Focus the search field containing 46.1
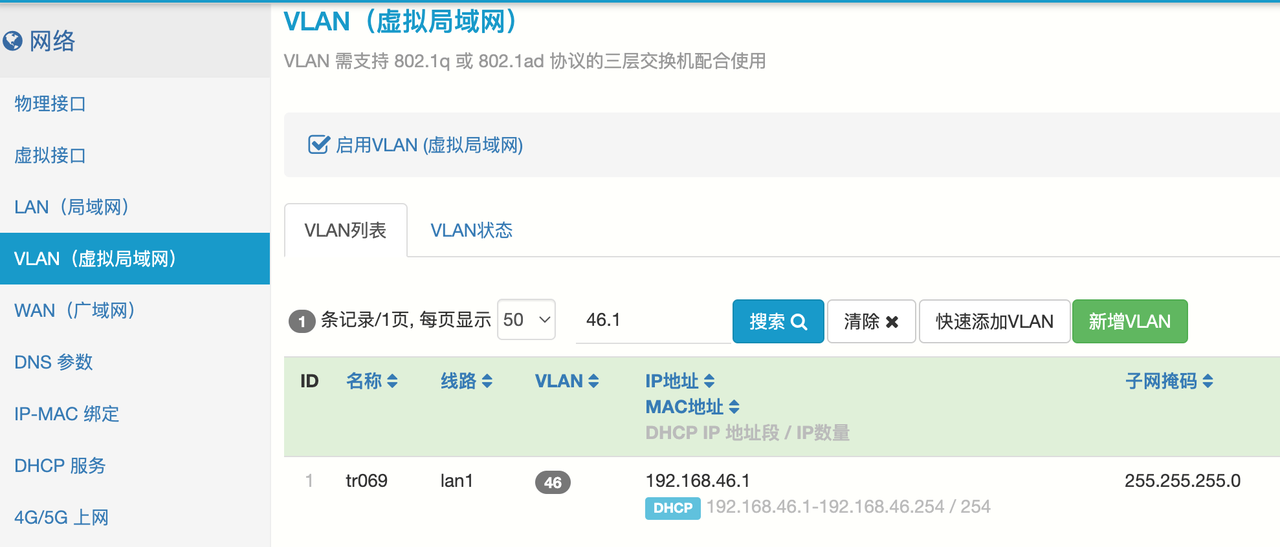The image size is (1280, 547). 652,321
